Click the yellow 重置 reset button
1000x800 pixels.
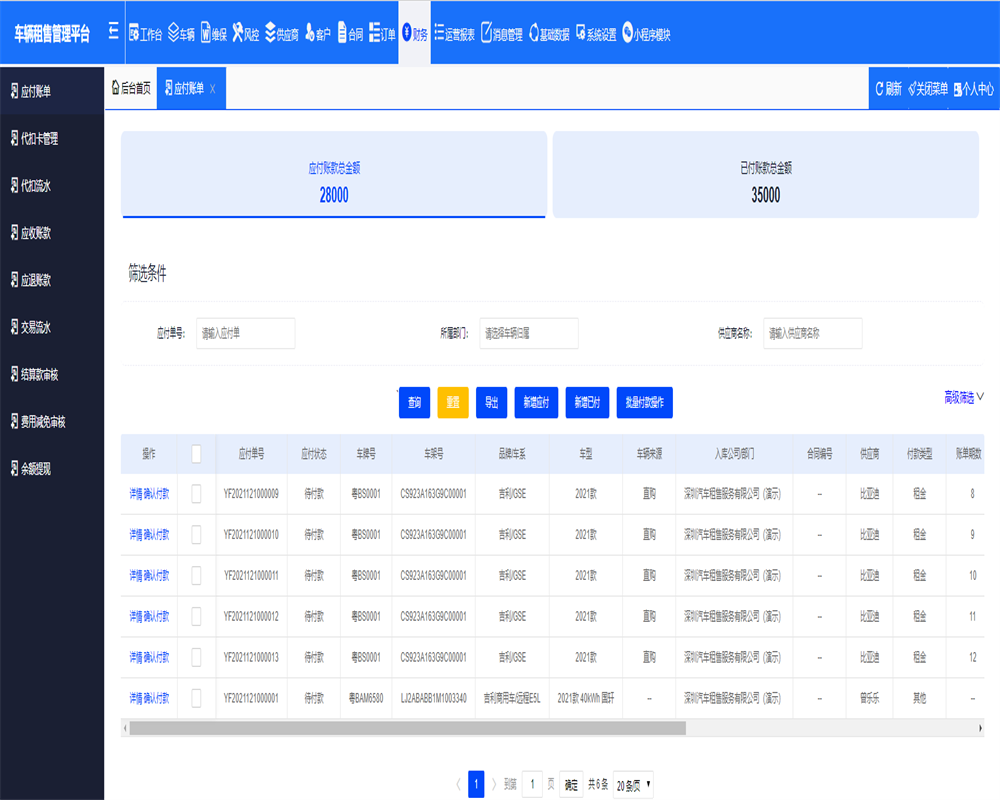[452, 402]
